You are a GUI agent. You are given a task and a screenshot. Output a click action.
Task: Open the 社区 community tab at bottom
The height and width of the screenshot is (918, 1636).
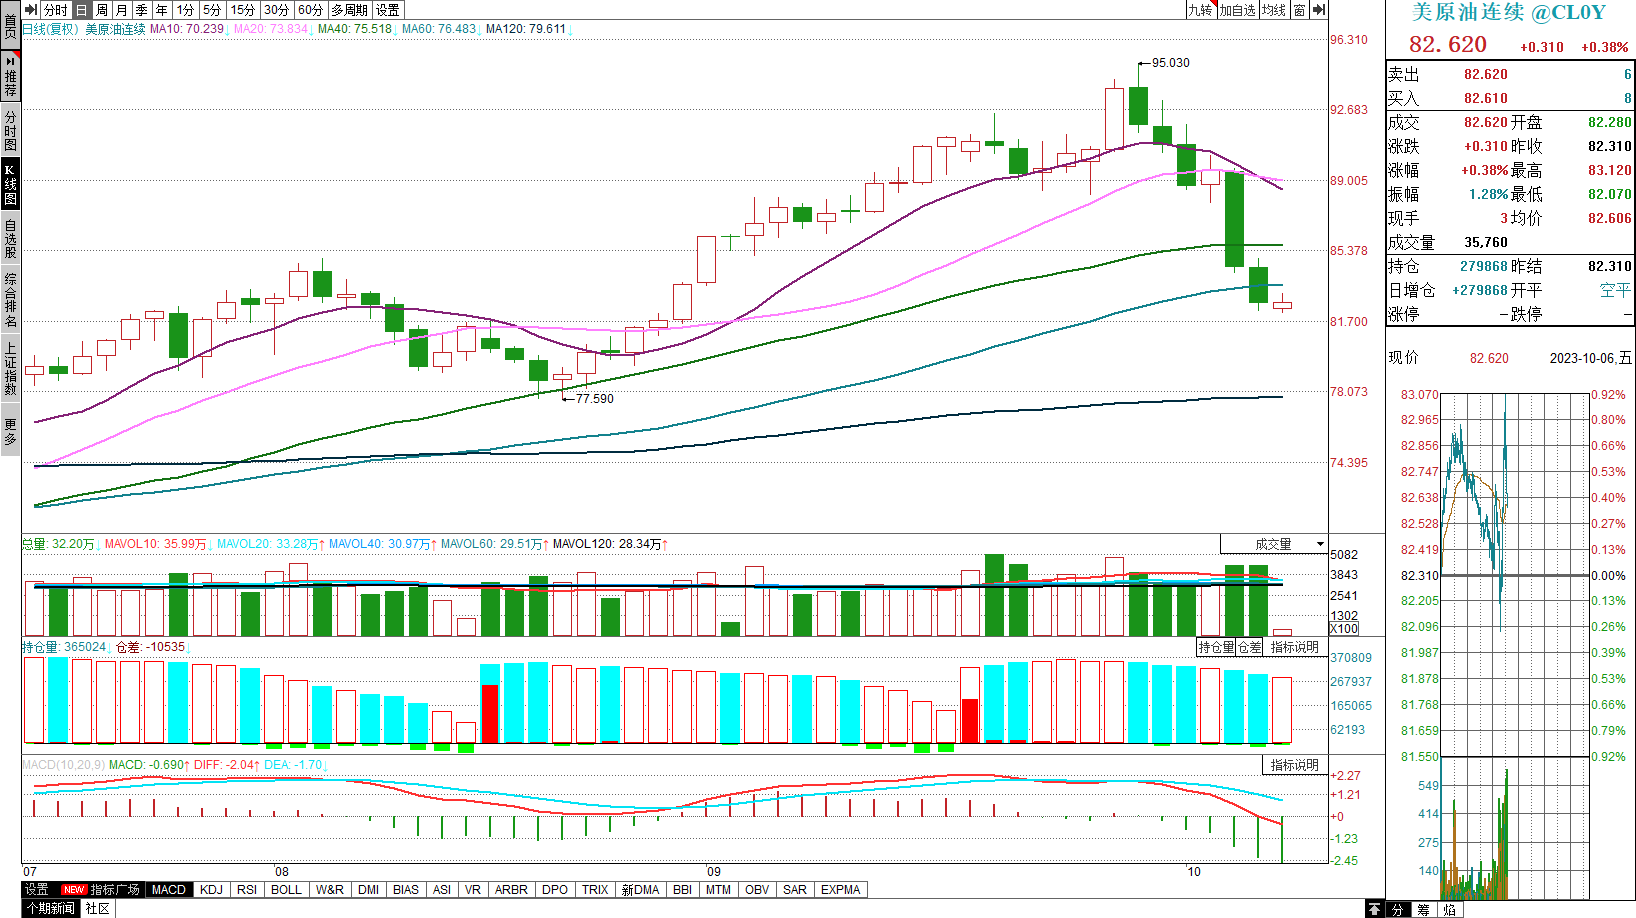pos(97,908)
